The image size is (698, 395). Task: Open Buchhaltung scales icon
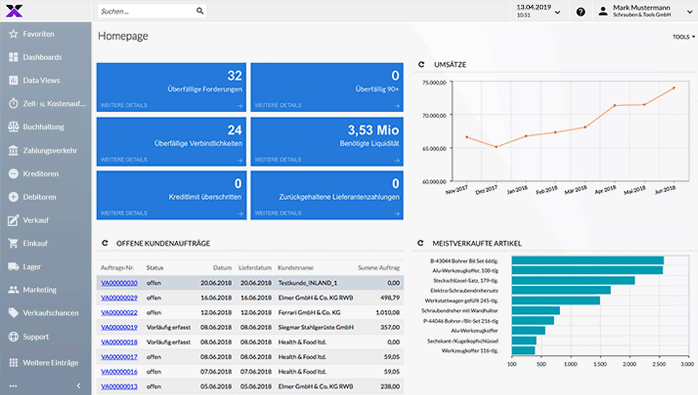(x=13, y=126)
